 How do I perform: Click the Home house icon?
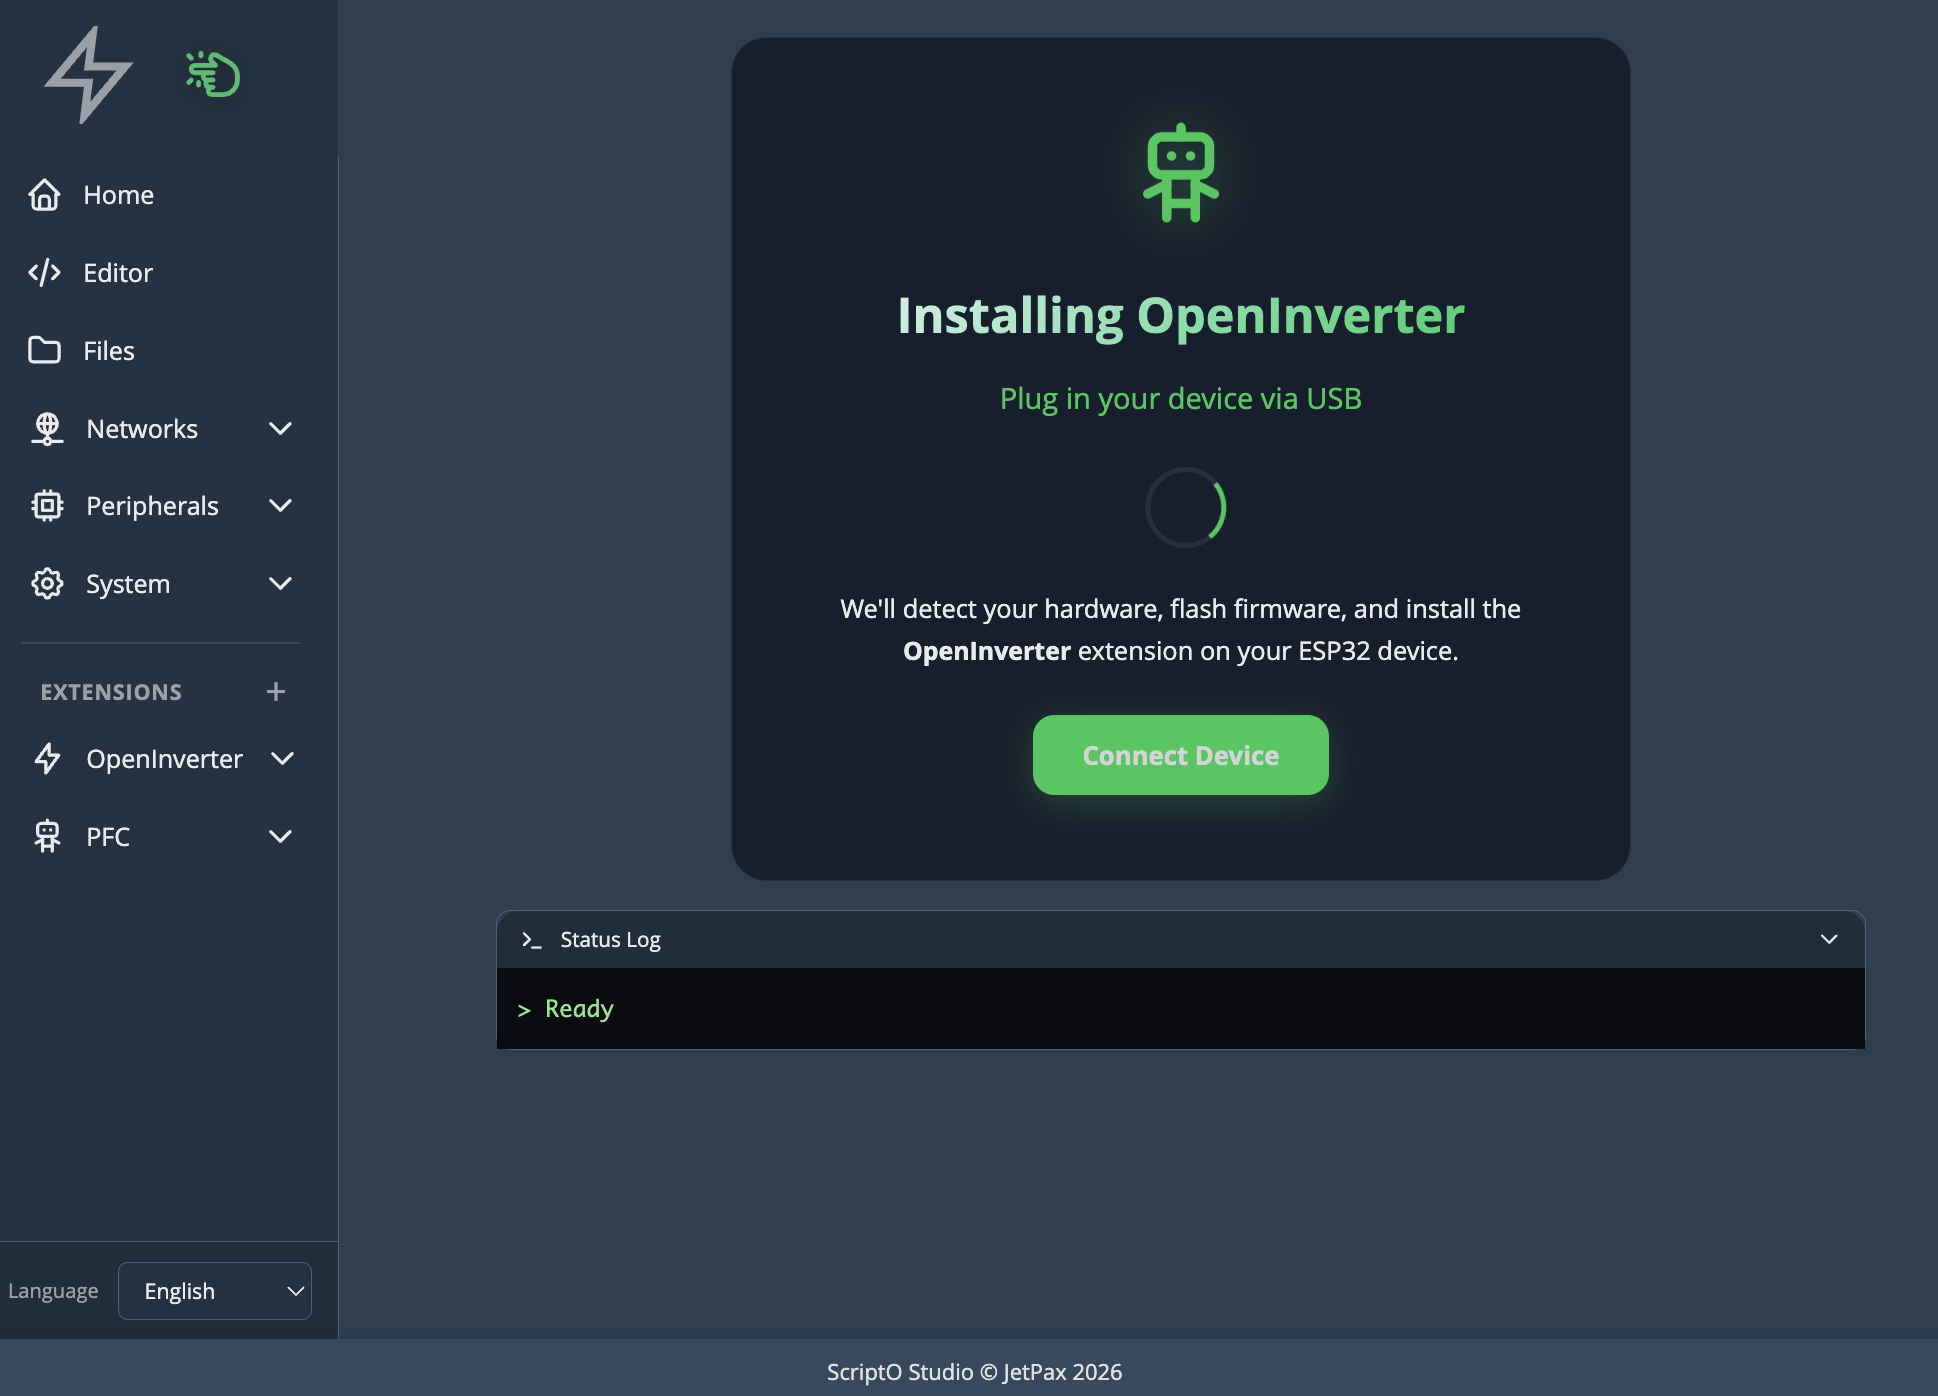pyautogui.click(x=44, y=195)
